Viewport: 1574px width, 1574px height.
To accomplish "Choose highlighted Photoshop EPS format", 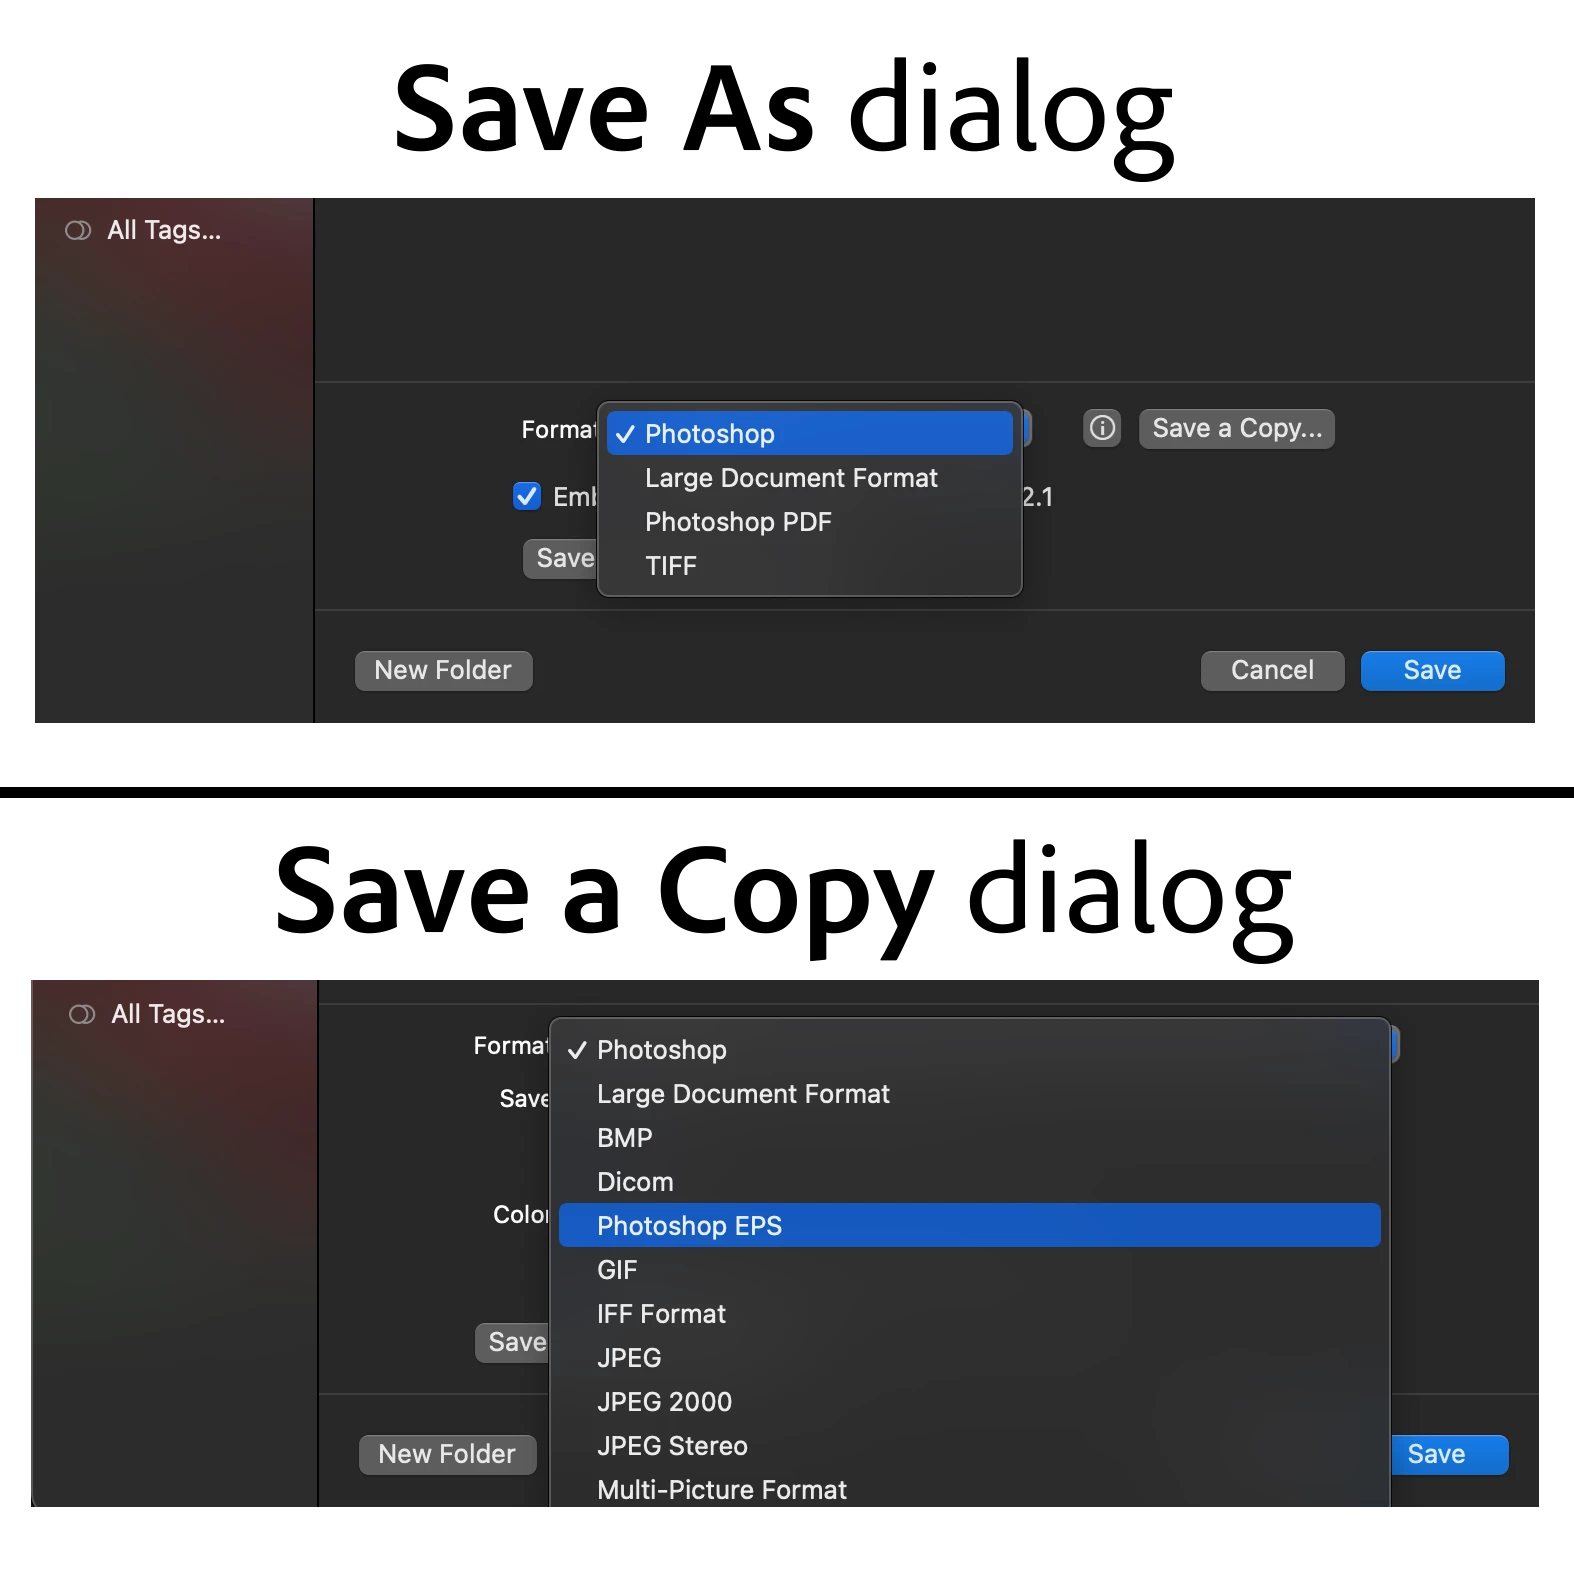I will 970,1225.
